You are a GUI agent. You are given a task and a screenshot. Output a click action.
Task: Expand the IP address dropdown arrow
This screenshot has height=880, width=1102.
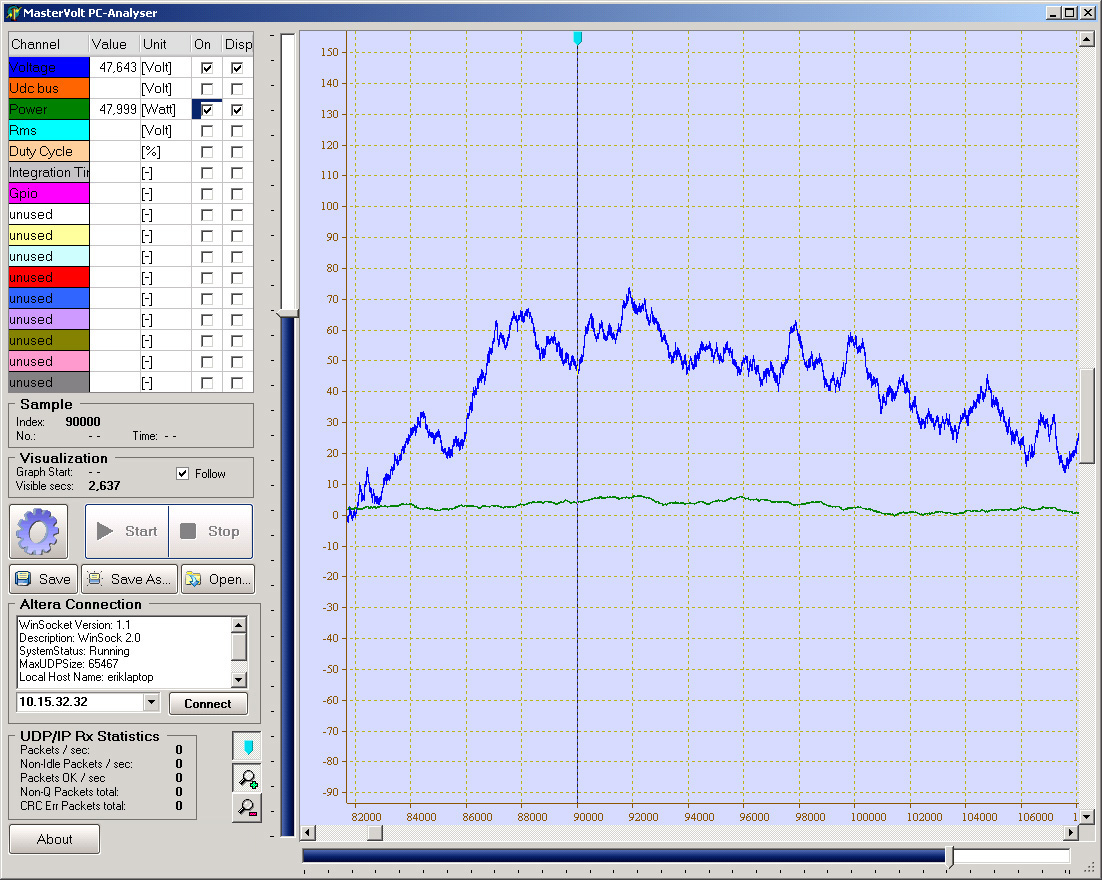click(152, 702)
